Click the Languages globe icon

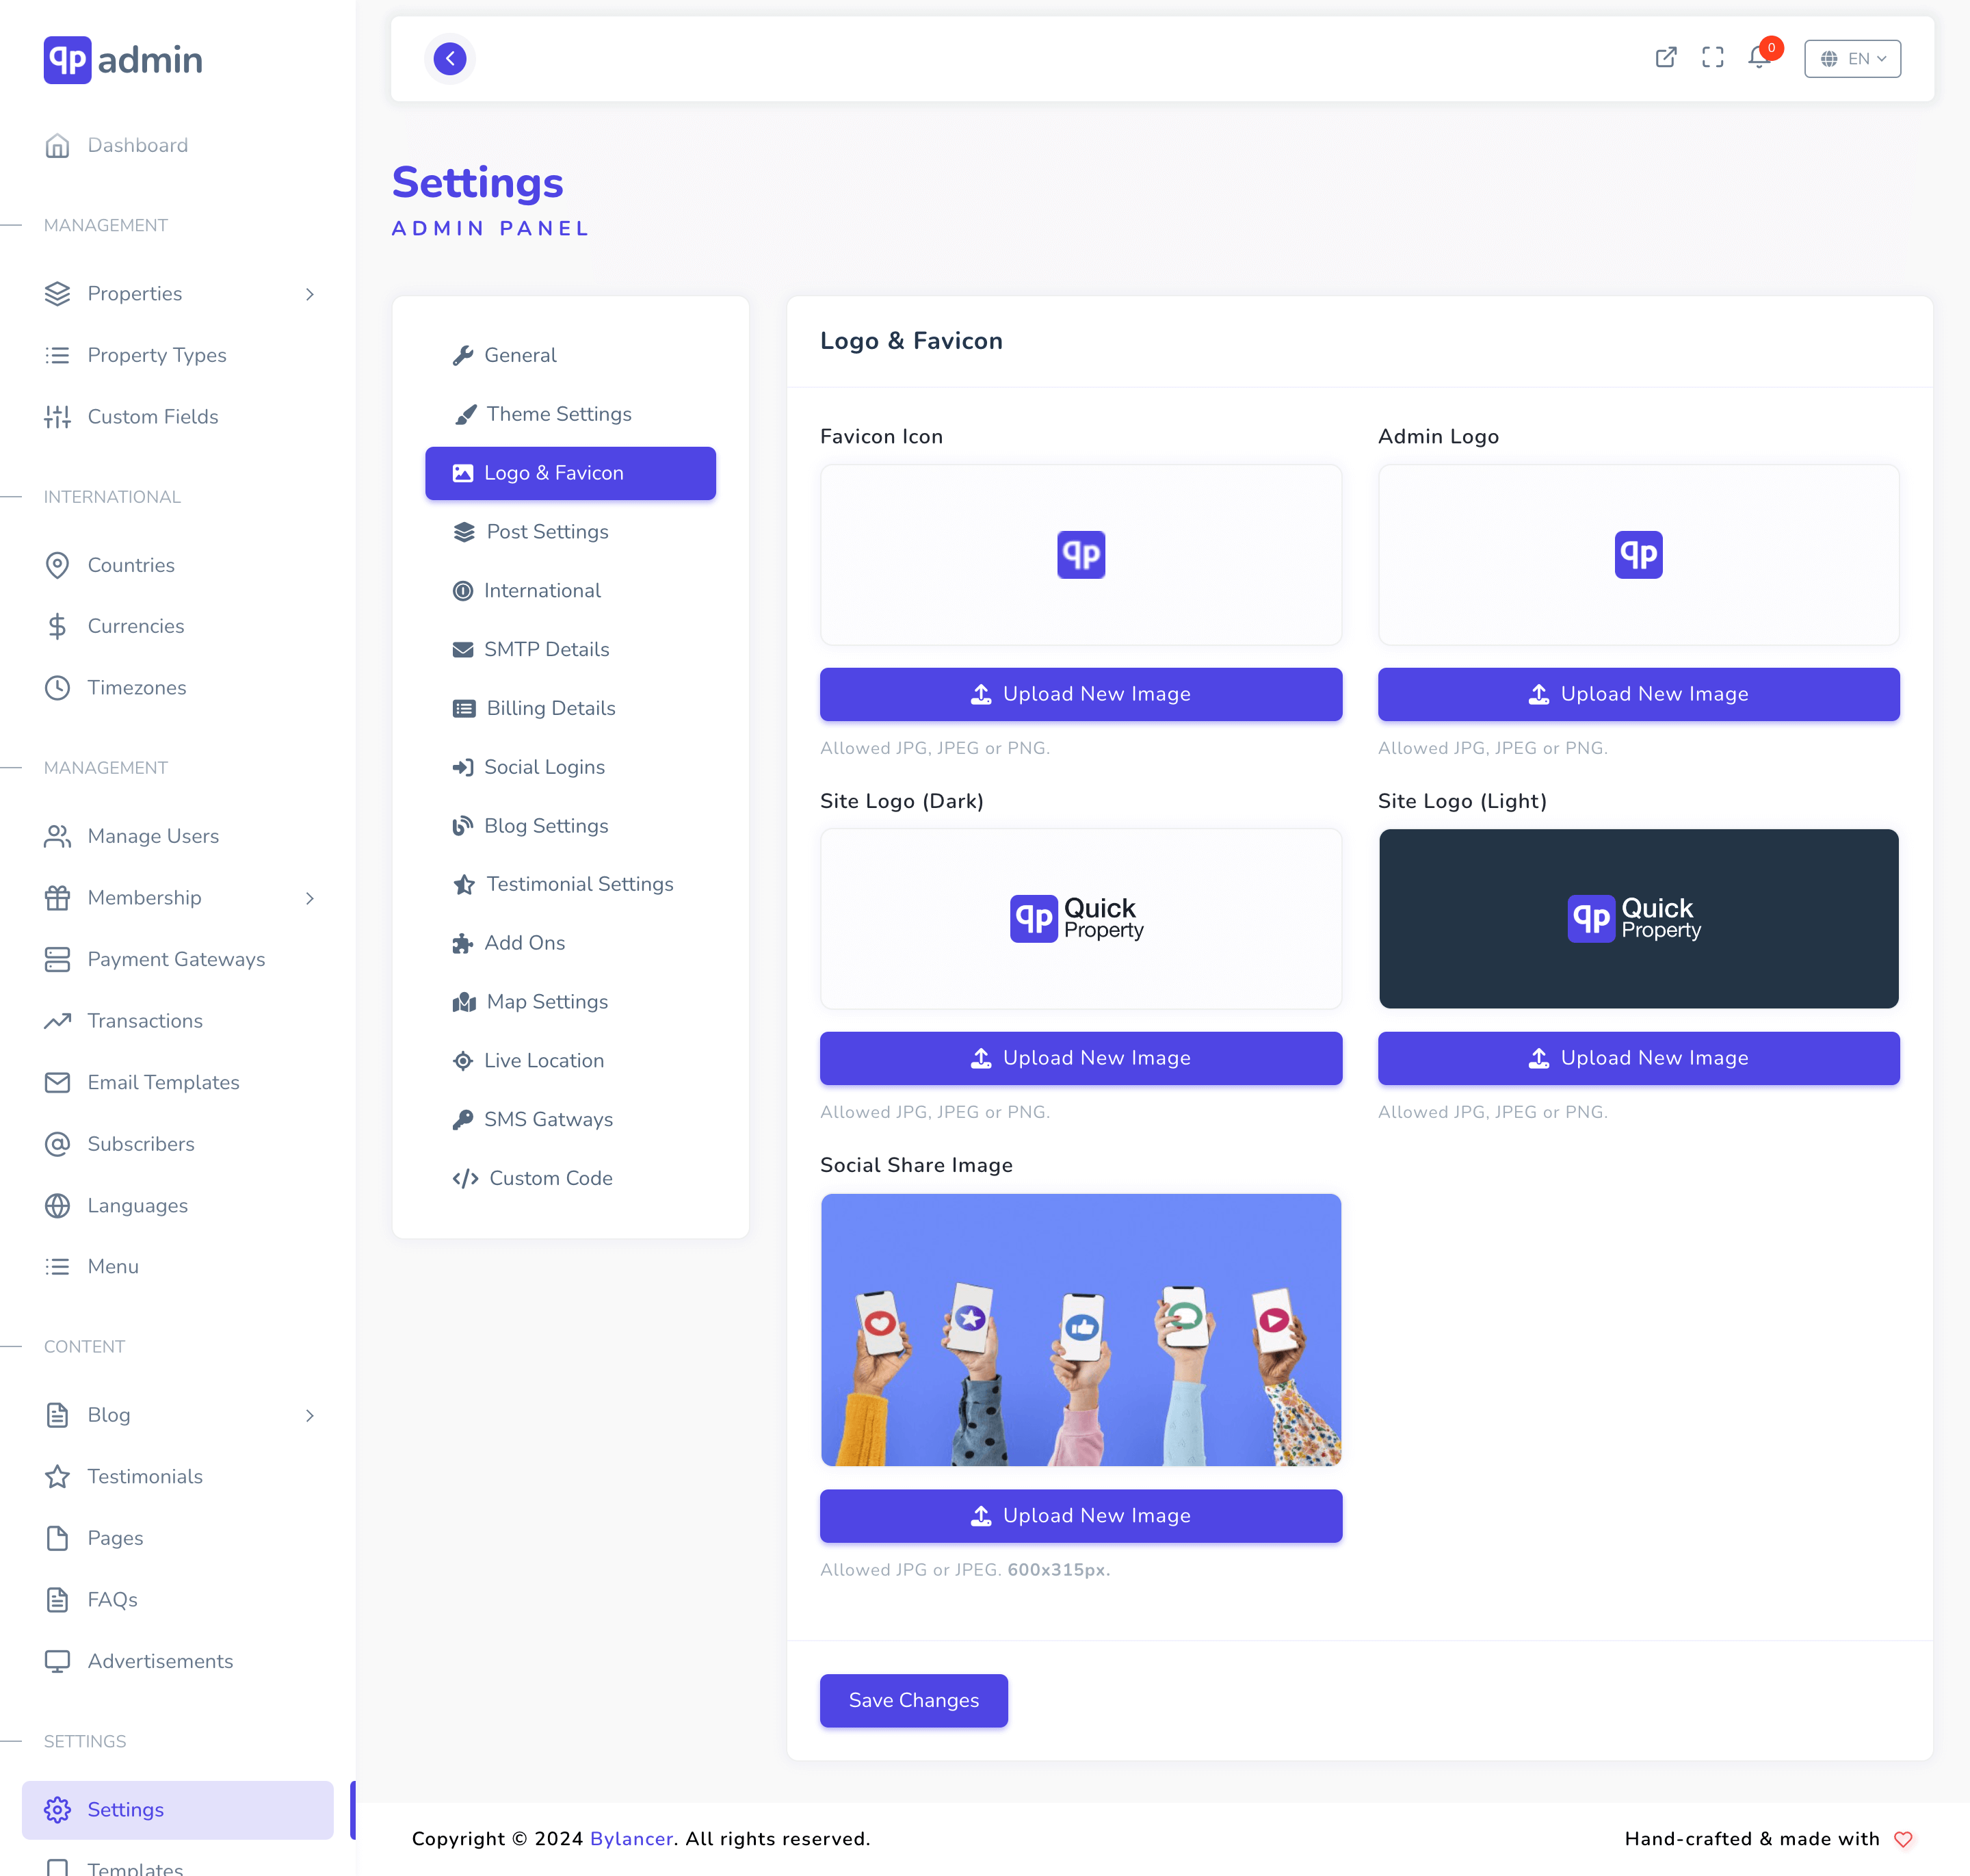click(x=58, y=1206)
